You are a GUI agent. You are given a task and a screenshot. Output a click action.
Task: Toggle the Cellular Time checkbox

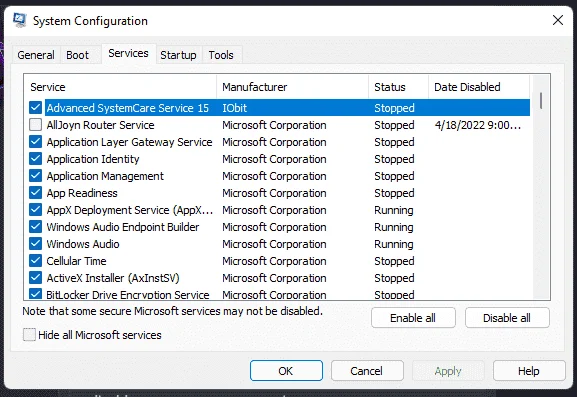coord(35,260)
